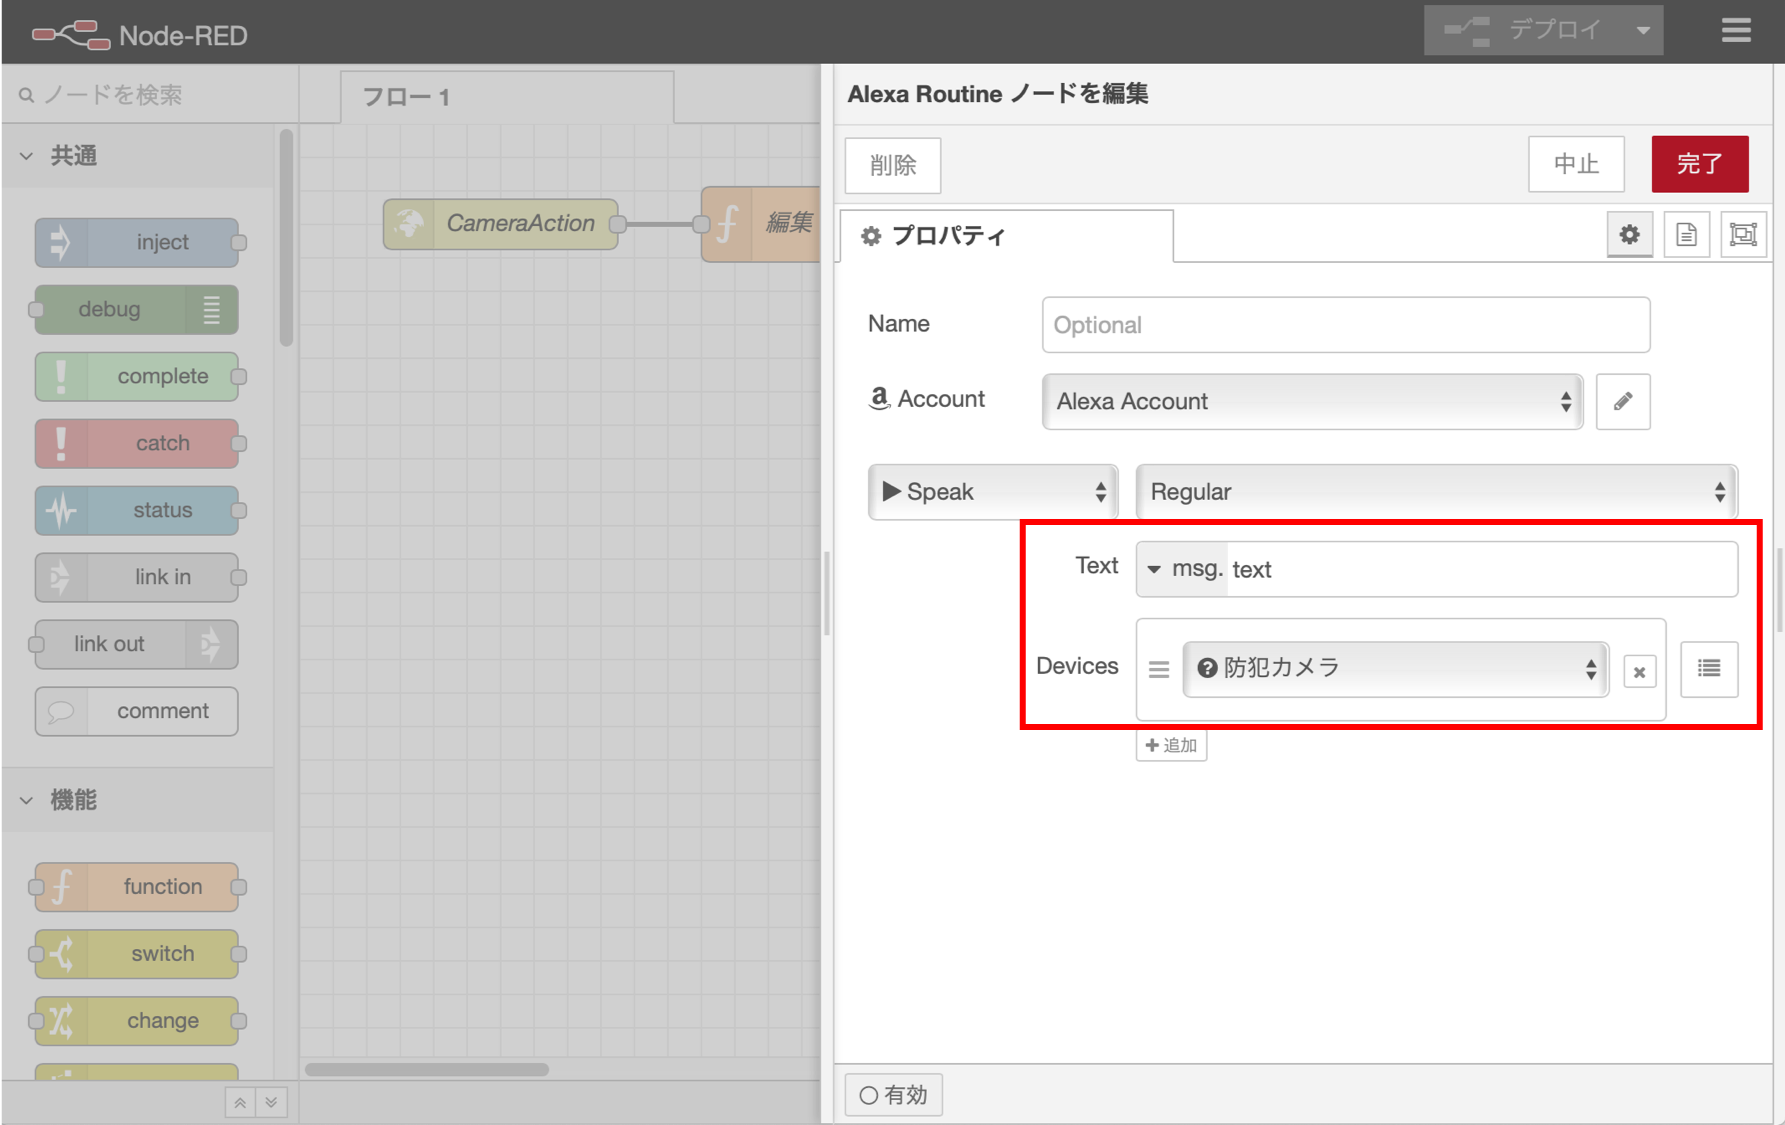Image resolution: width=1785 pixels, height=1125 pixels.
Task: Select the 編集 function node on canvas
Action: click(762, 224)
